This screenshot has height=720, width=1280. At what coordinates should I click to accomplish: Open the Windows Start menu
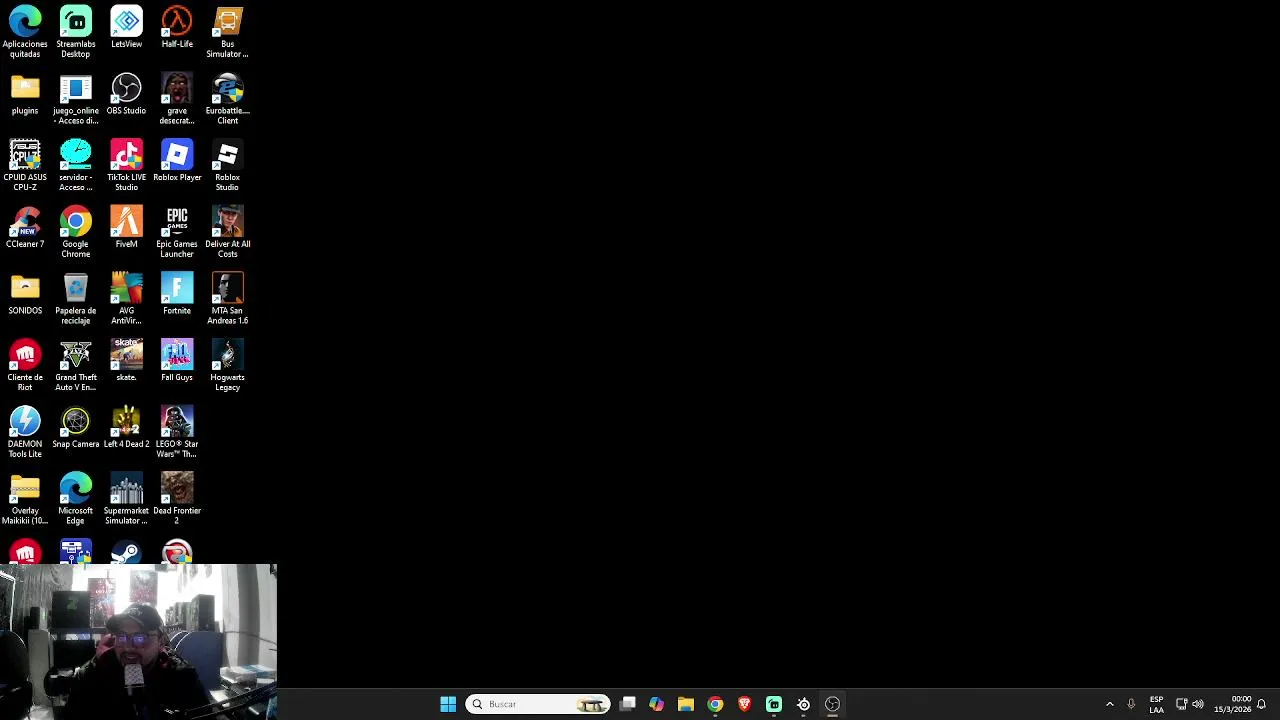(x=448, y=704)
